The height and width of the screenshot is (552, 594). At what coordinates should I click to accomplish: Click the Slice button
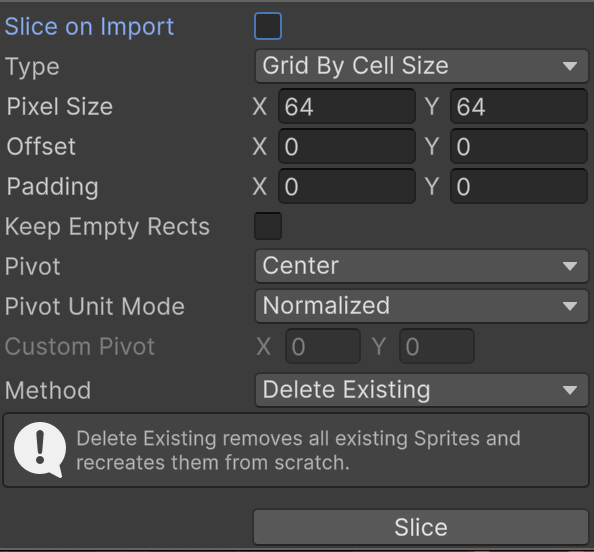[420, 527]
